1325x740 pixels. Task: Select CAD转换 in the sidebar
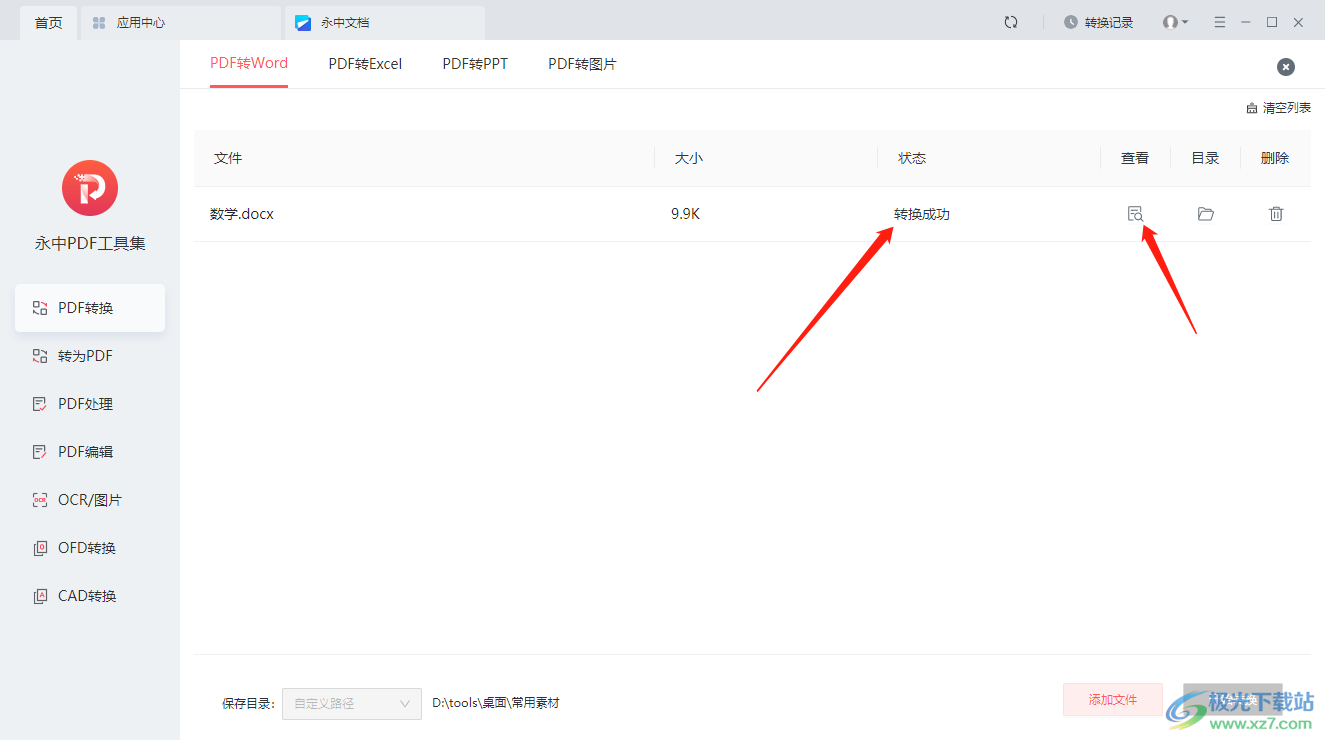click(90, 596)
